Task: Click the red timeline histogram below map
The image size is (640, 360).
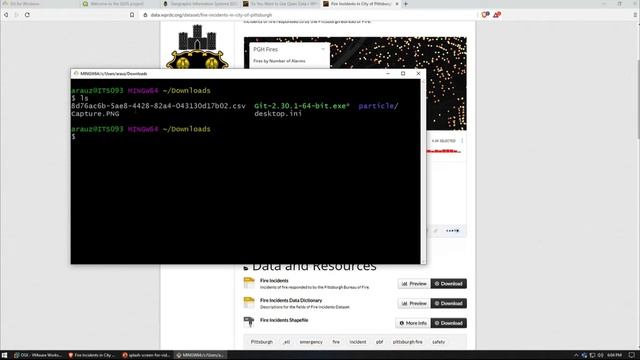Action: (x=443, y=151)
